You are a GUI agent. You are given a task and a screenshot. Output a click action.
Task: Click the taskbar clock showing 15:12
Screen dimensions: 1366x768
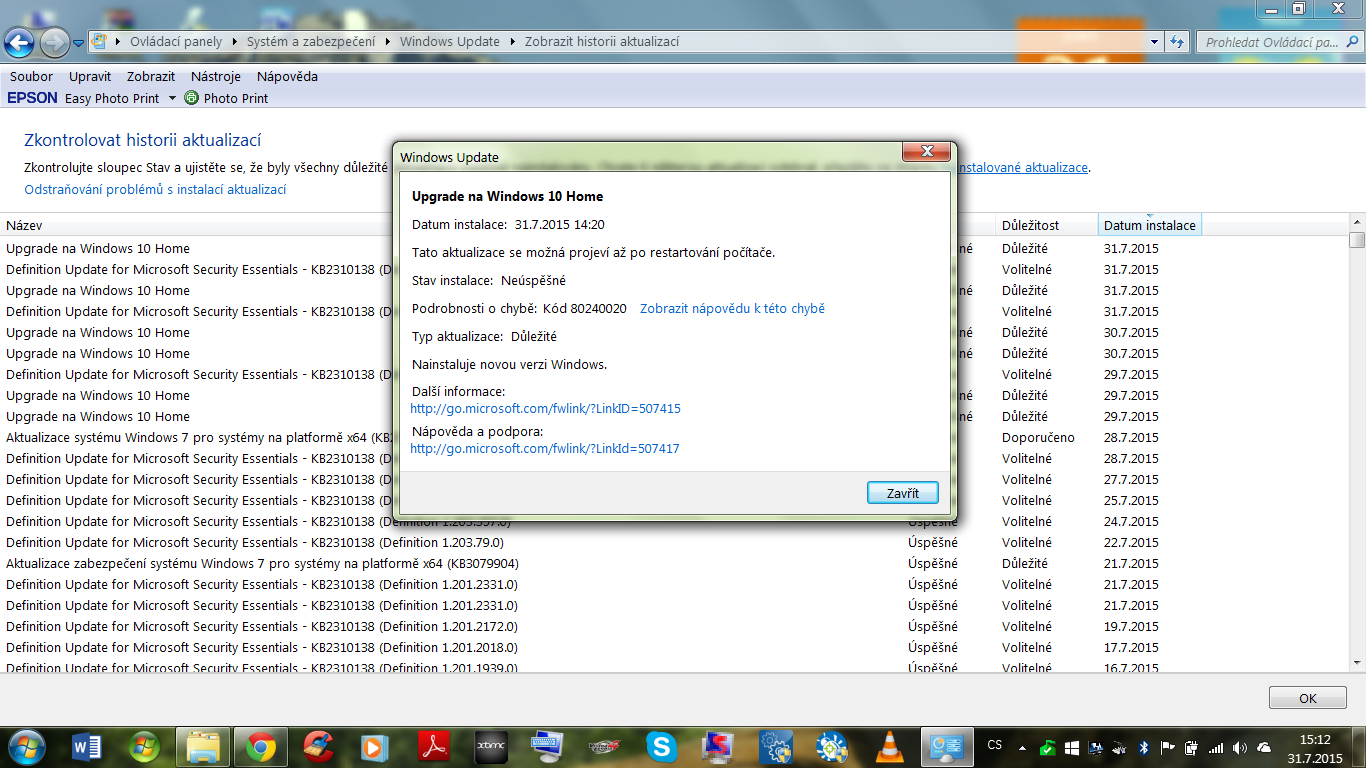pos(1315,747)
